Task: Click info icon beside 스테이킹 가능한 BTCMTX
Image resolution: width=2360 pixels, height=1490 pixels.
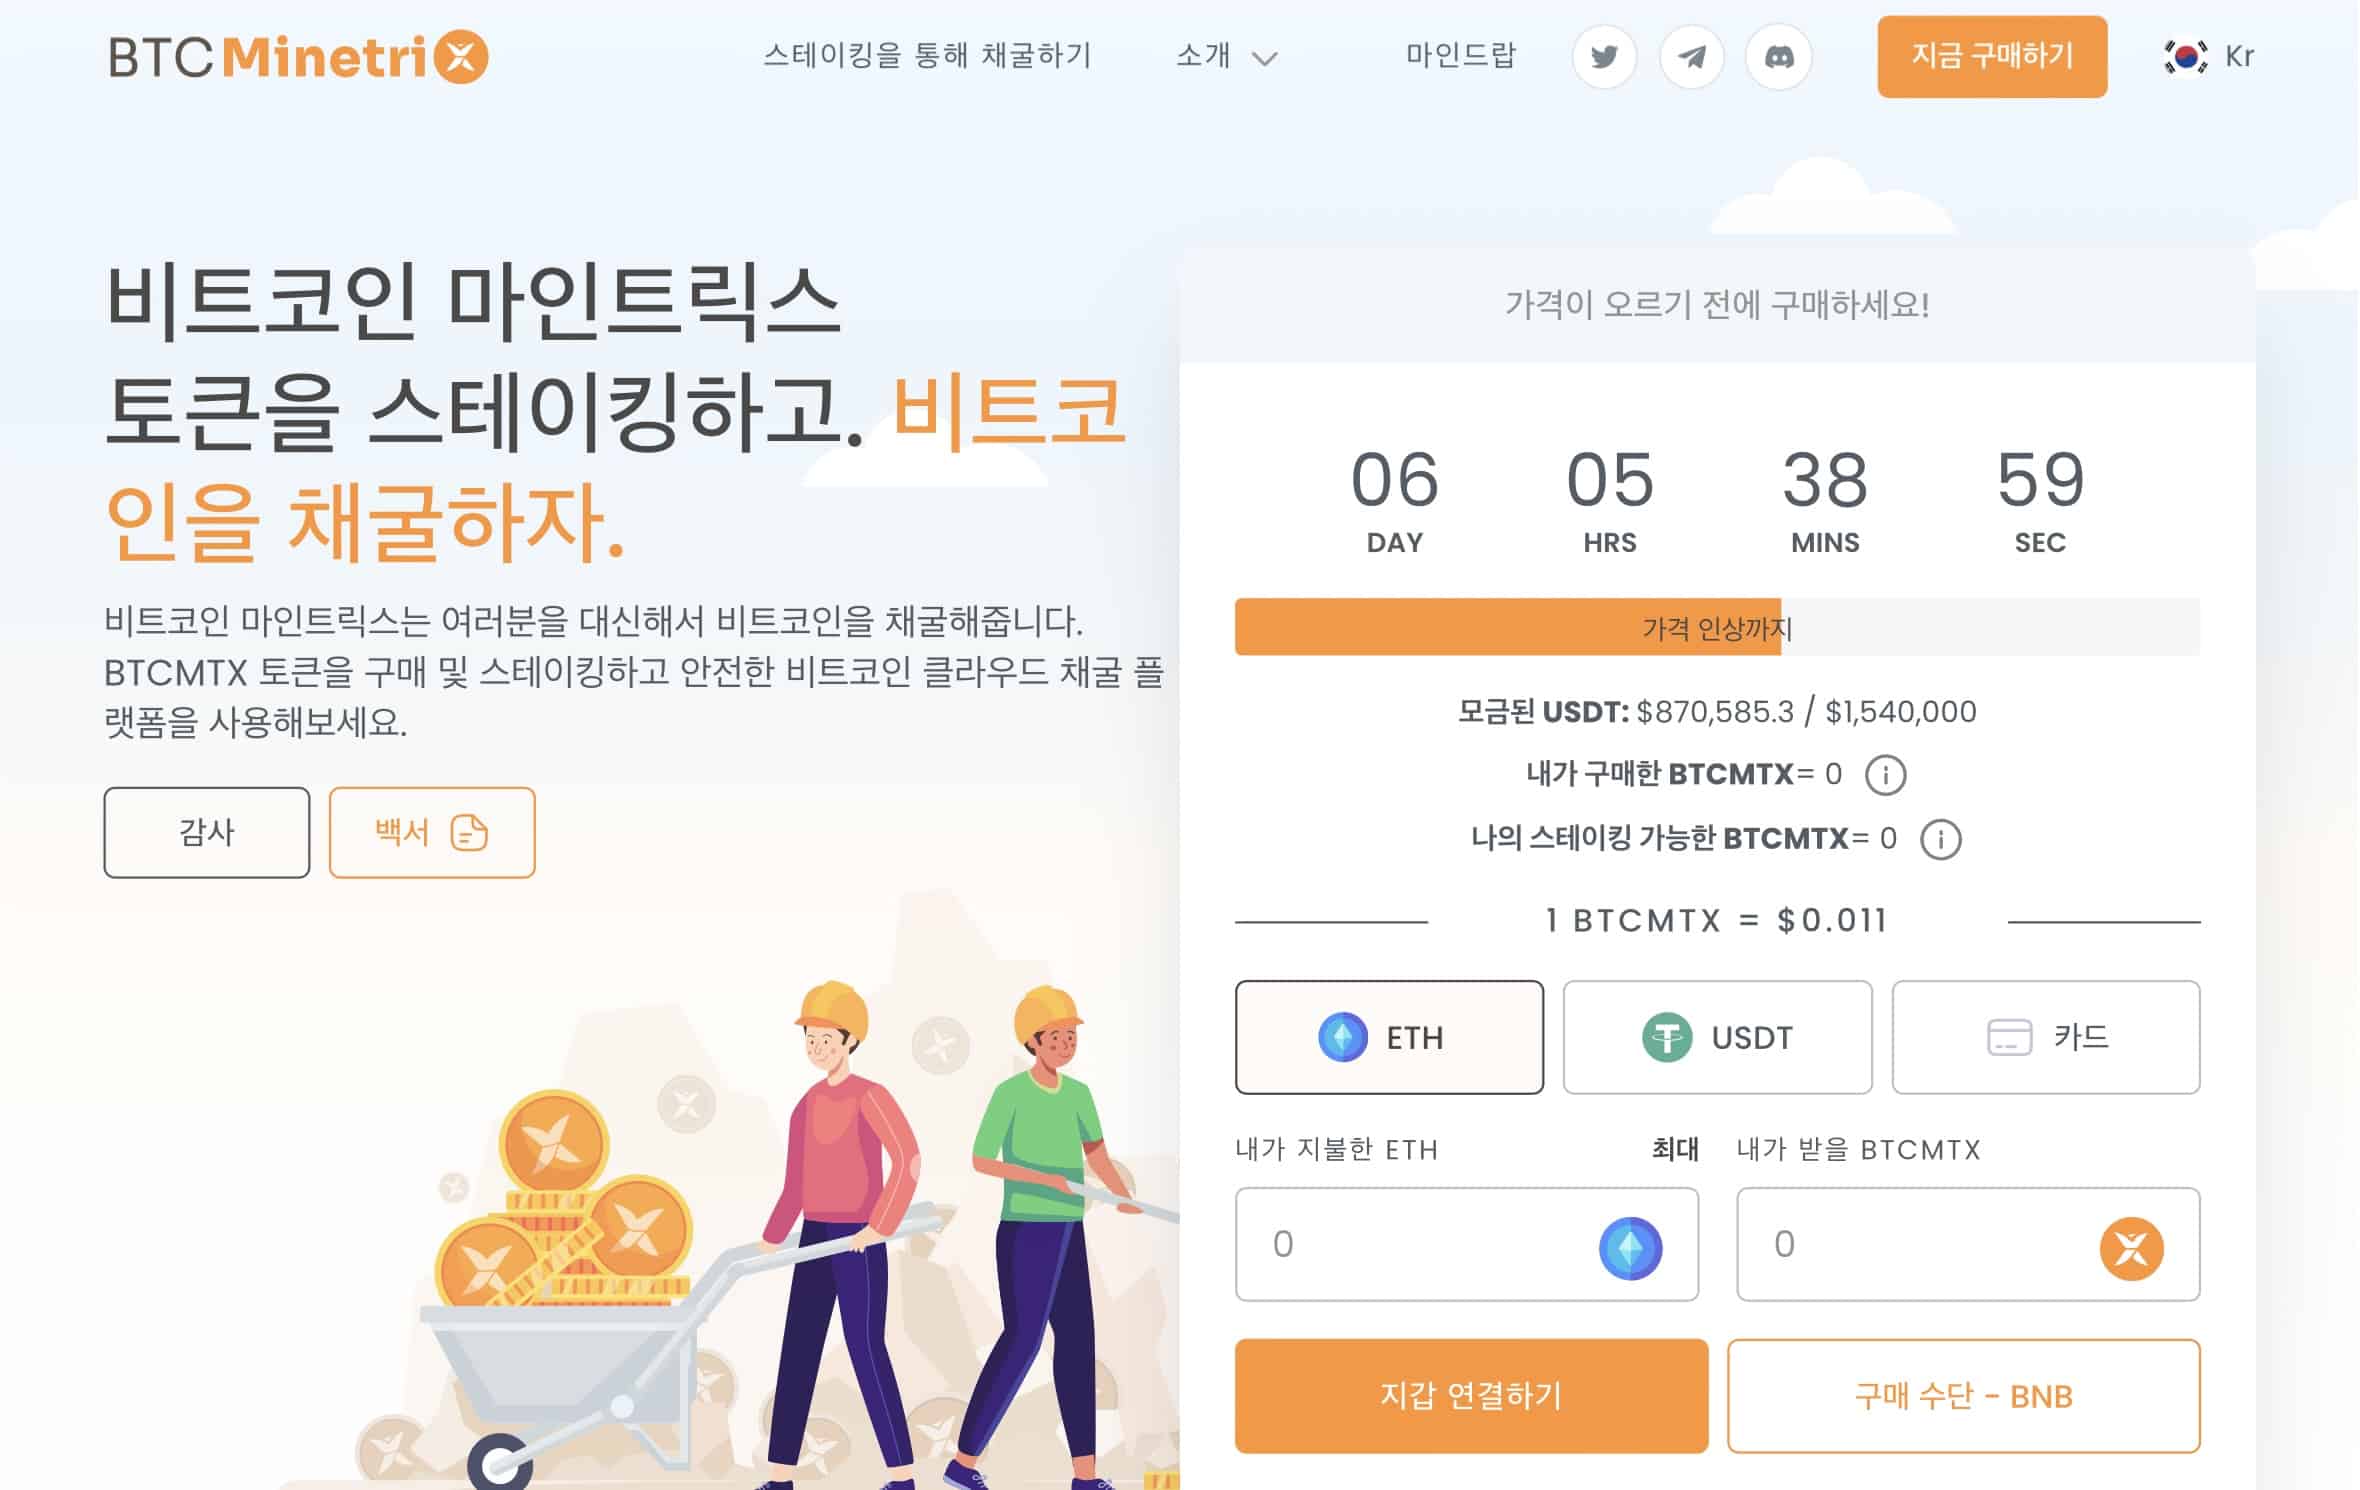Action: pyautogui.click(x=1940, y=839)
